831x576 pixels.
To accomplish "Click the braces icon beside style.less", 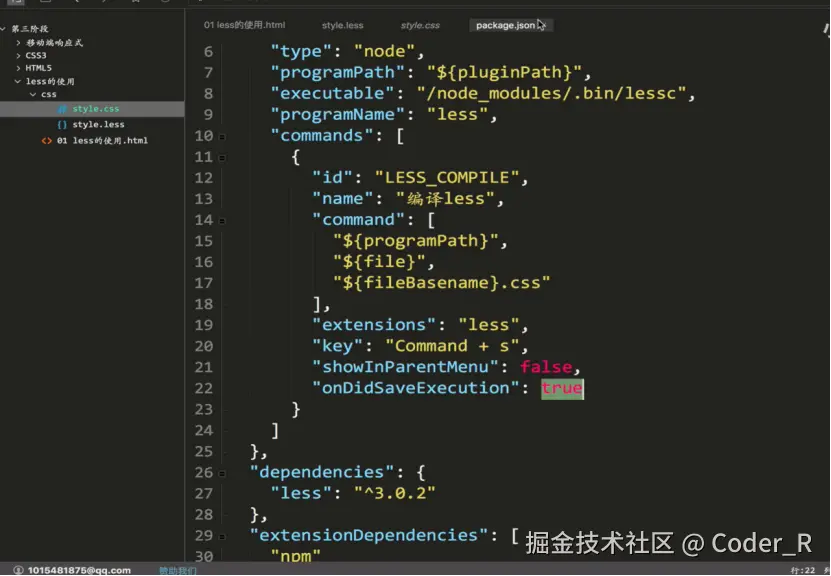I will (x=62, y=125).
